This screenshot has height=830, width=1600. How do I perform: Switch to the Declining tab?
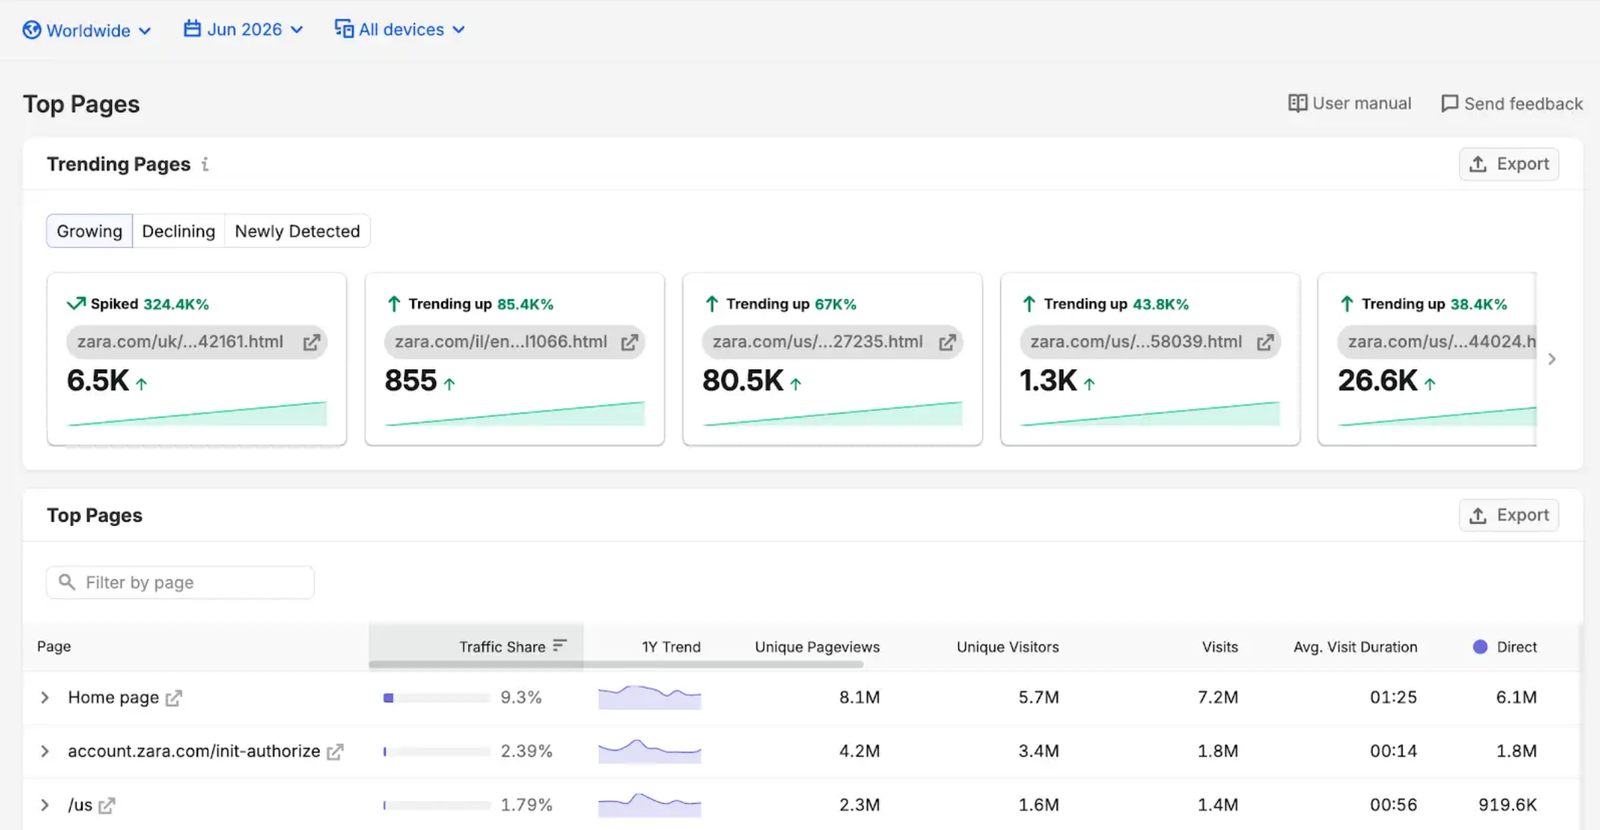tap(178, 231)
